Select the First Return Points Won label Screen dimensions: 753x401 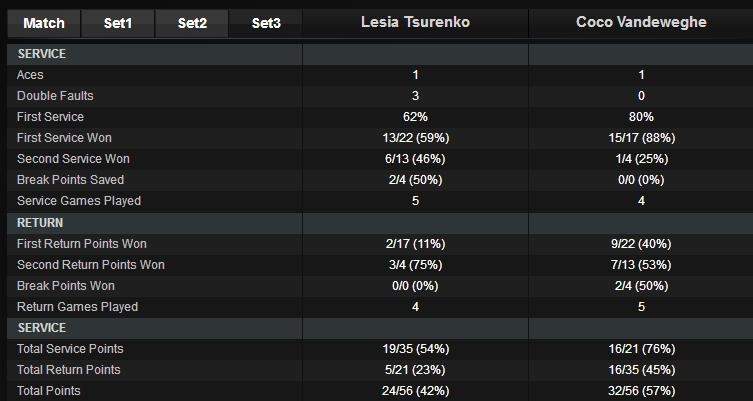click(x=84, y=244)
